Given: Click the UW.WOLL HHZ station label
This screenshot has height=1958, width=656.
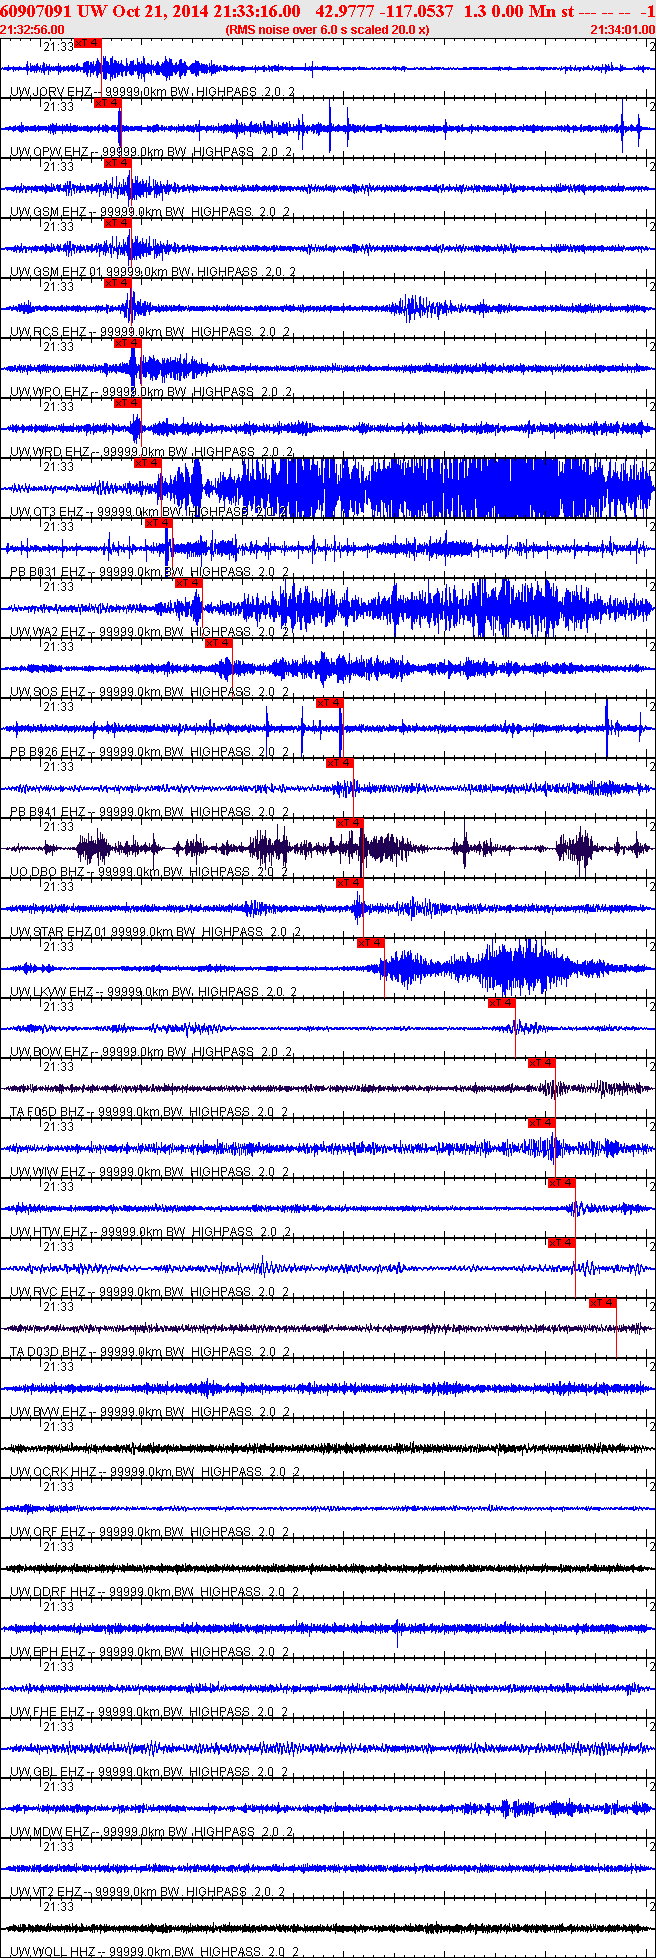Looking at the screenshot, I should (x=52, y=1952).
